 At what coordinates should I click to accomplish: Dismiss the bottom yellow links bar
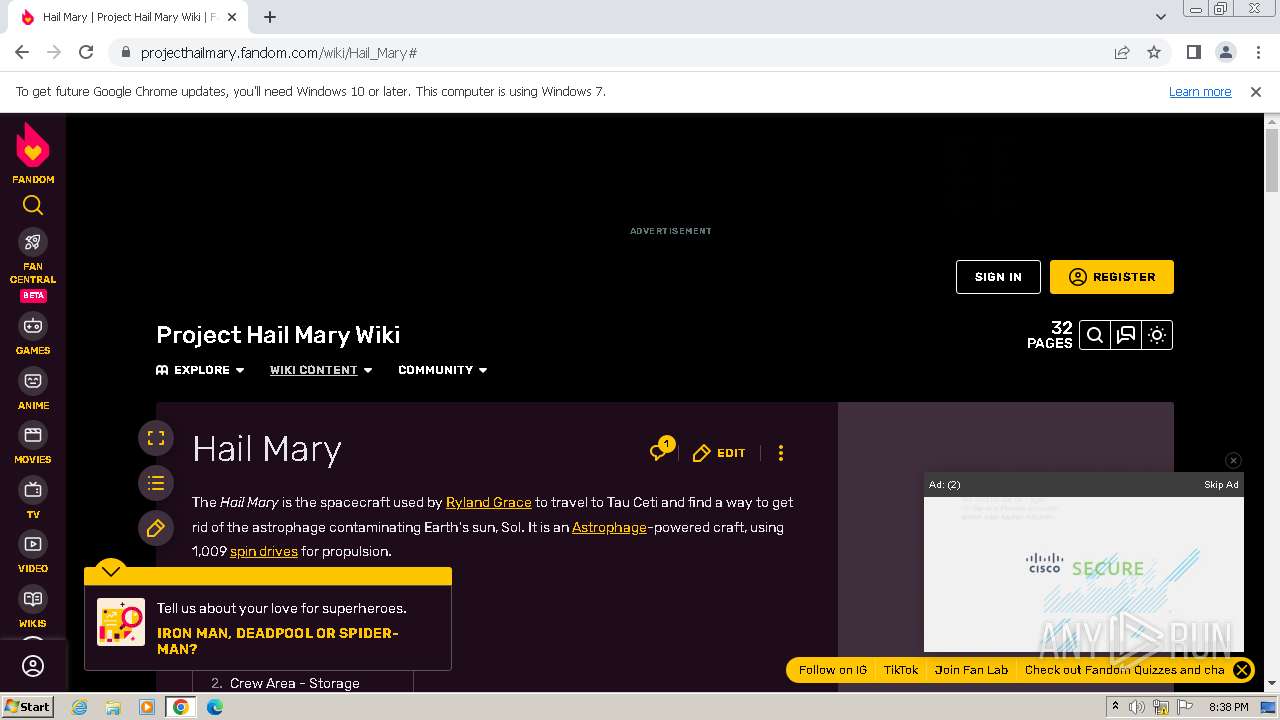(1242, 670)
